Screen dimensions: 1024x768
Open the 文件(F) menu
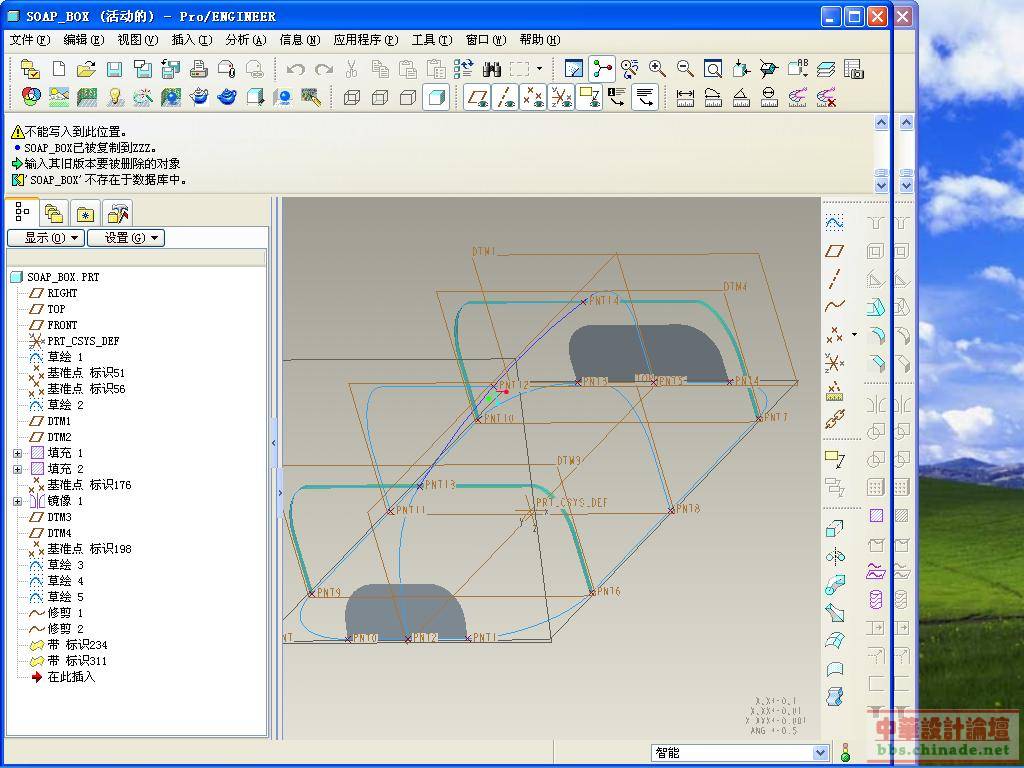coord(29,40)
